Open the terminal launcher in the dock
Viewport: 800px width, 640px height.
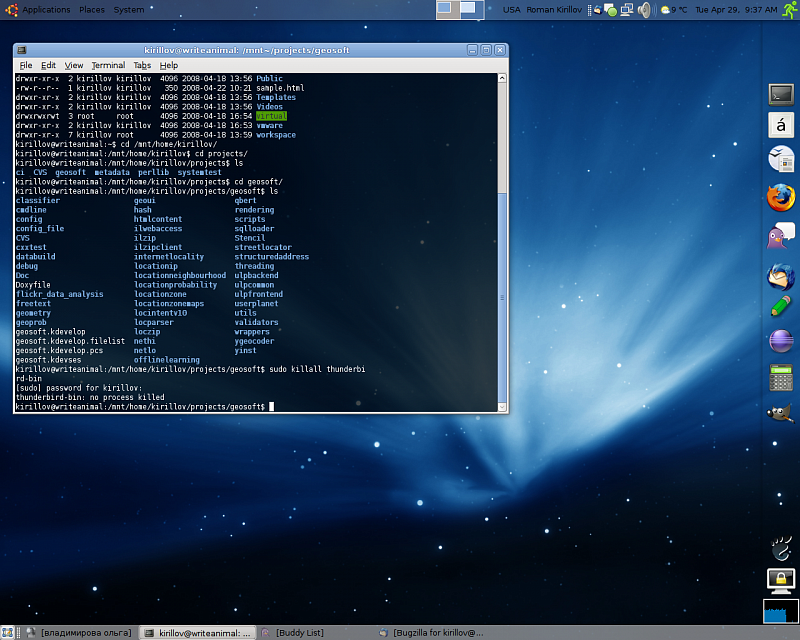tap(780, 94)
